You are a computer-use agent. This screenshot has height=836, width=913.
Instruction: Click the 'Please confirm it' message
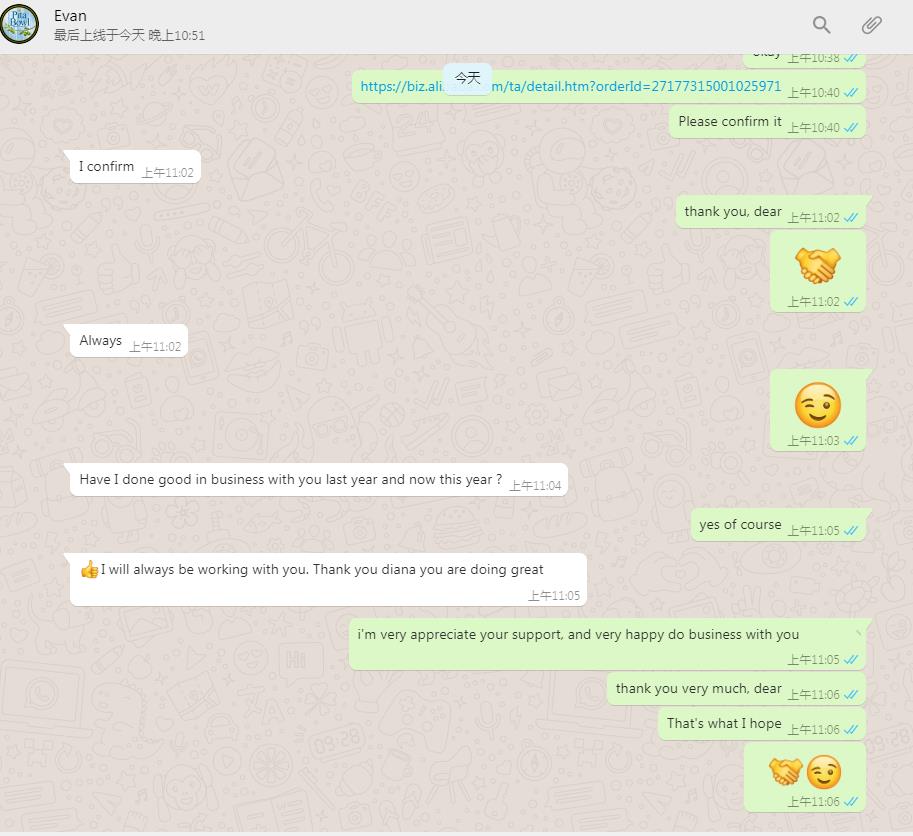click(x=767, y=122)
